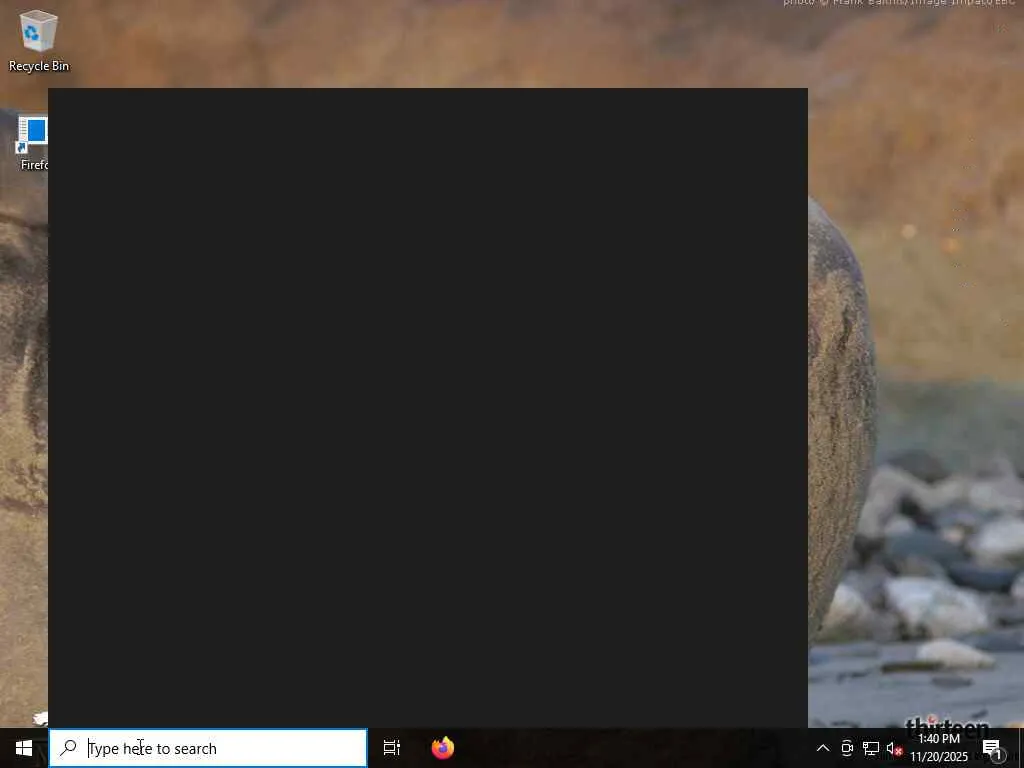The width and height of the screenshot is (1024, 768).
Task: Click the Meet Now camera tray icon
Action: [846, 748]
